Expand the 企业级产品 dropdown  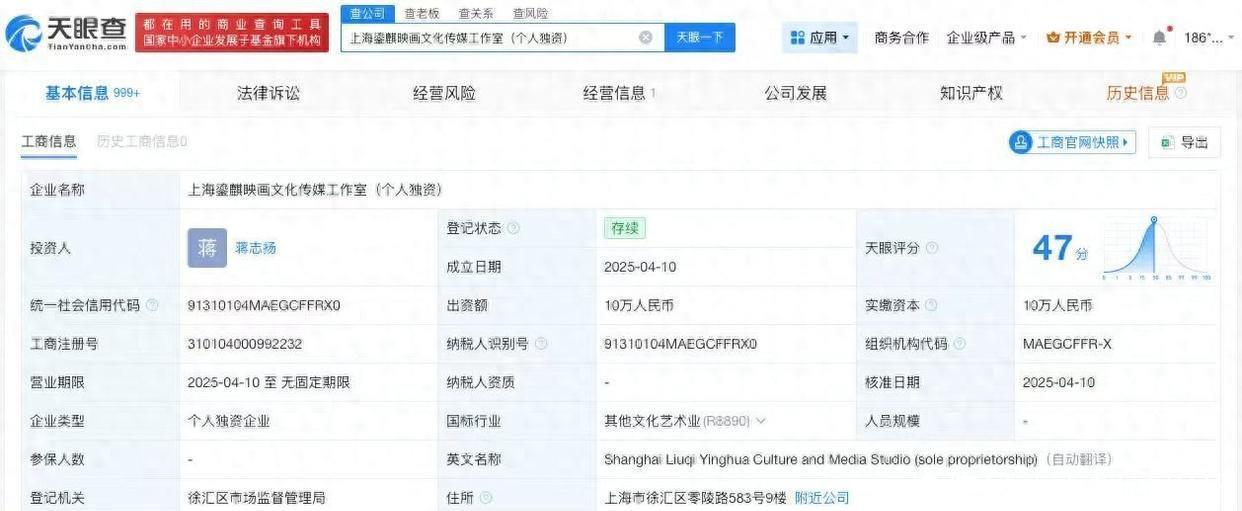(x=987, y=38)
